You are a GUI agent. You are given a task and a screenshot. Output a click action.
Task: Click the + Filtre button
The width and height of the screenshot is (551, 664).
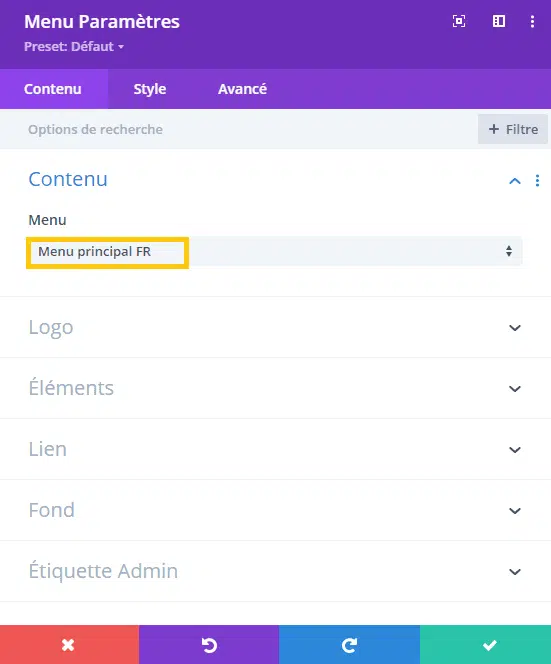[513, 129]
